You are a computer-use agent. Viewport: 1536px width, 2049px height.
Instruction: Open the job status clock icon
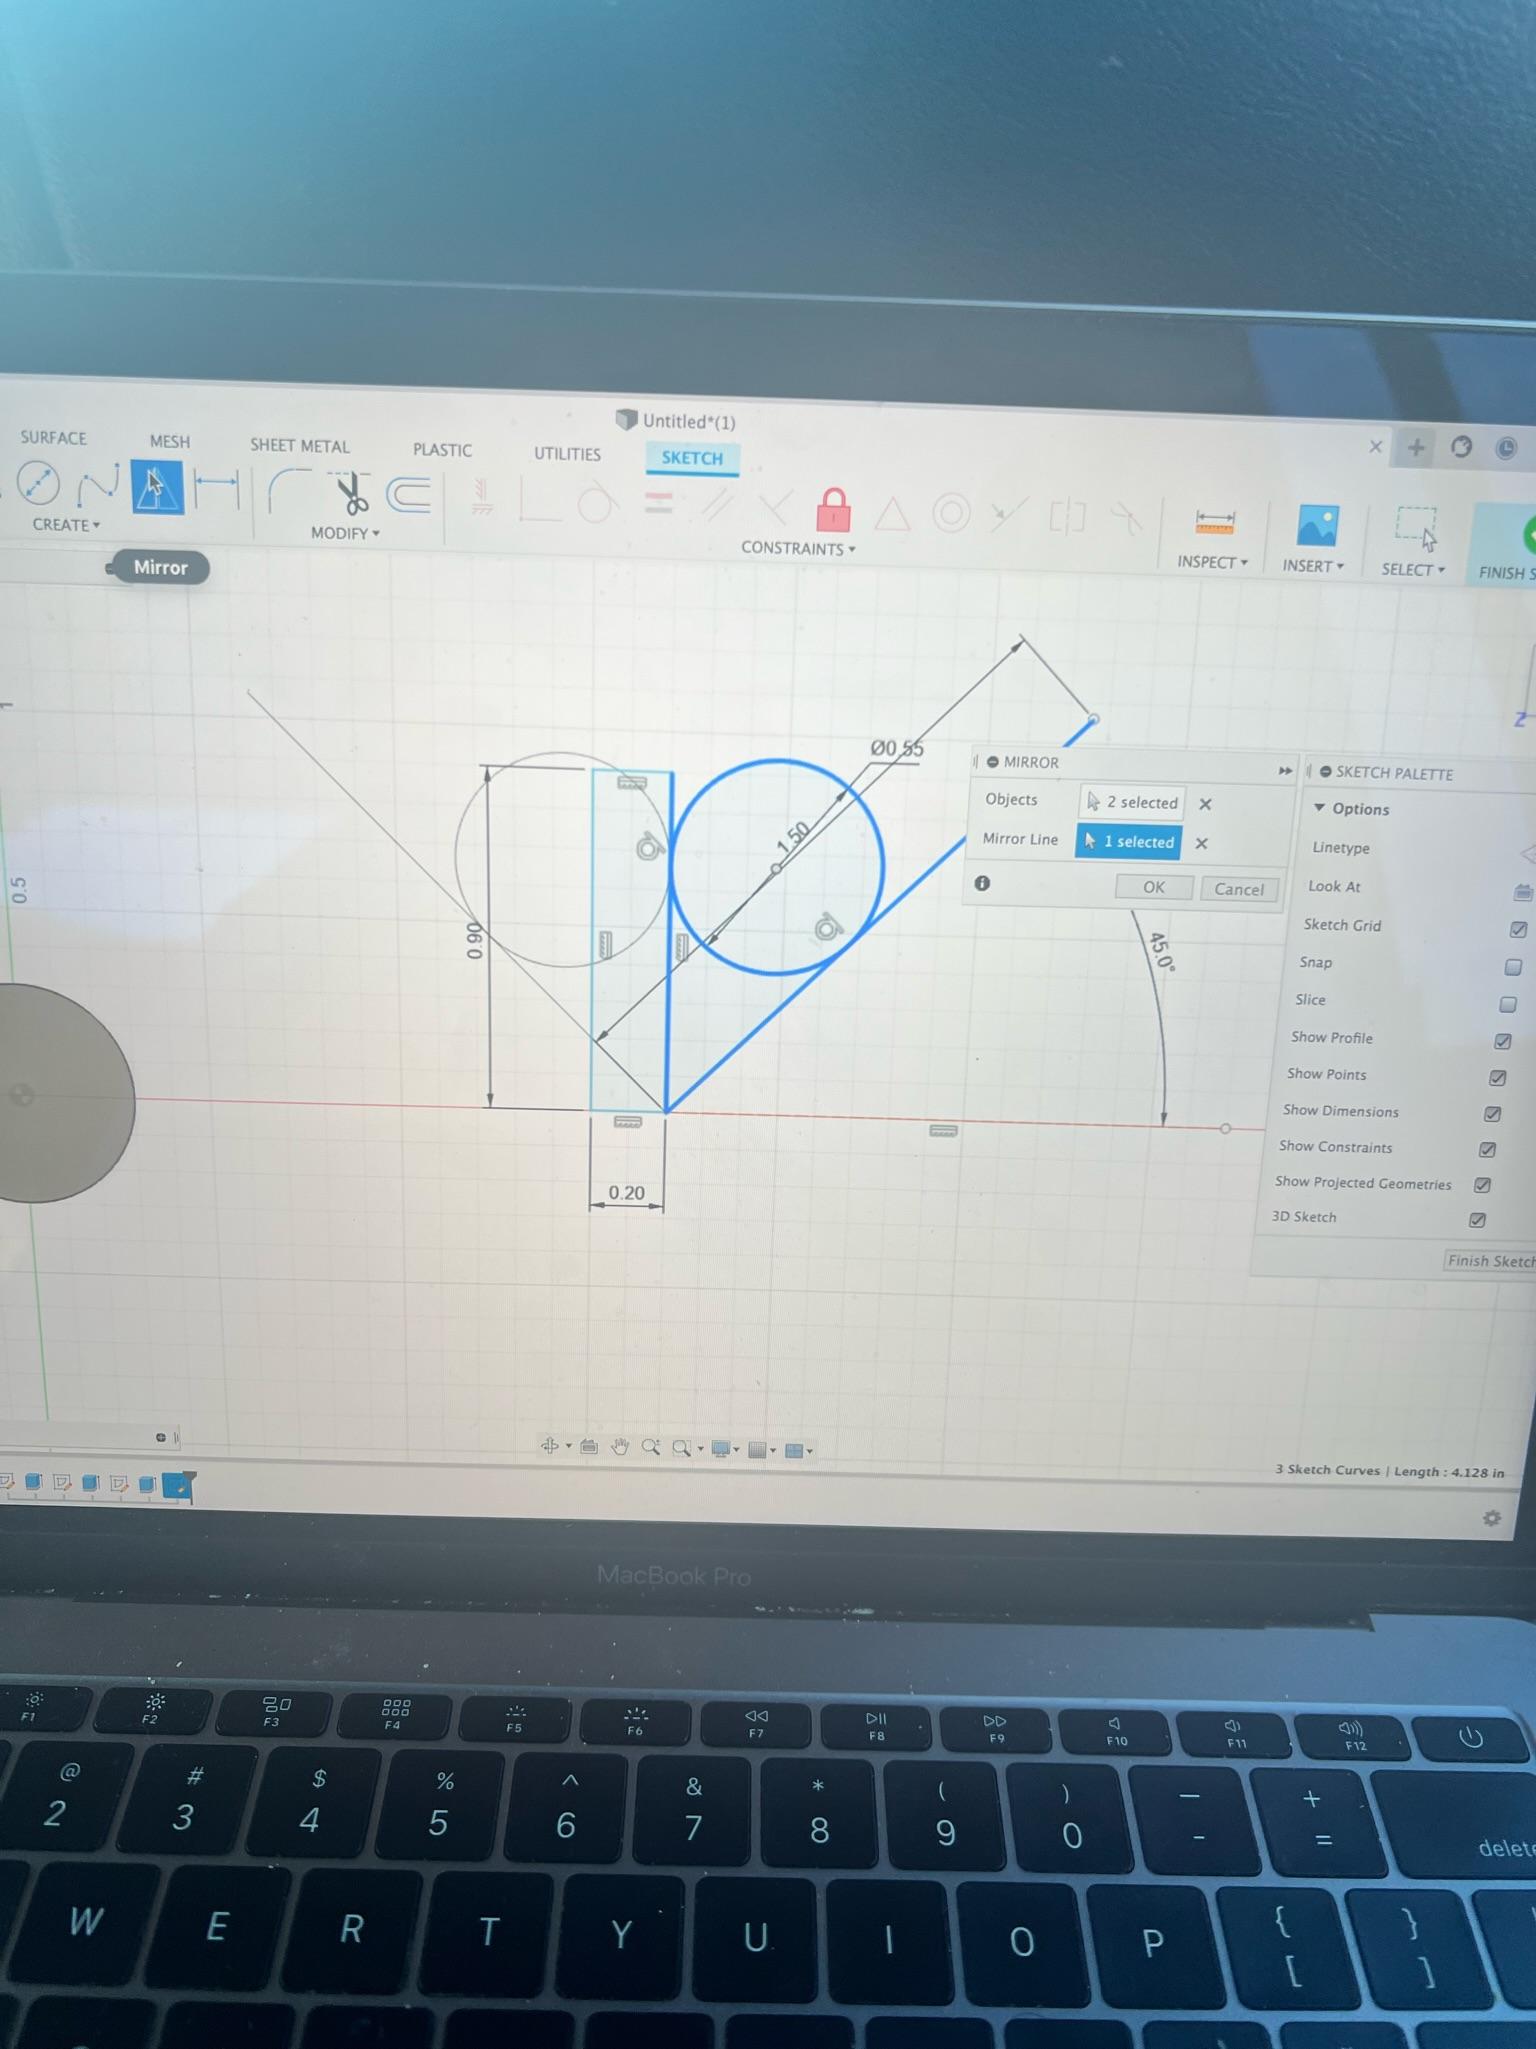click(x=1505, y=448)
